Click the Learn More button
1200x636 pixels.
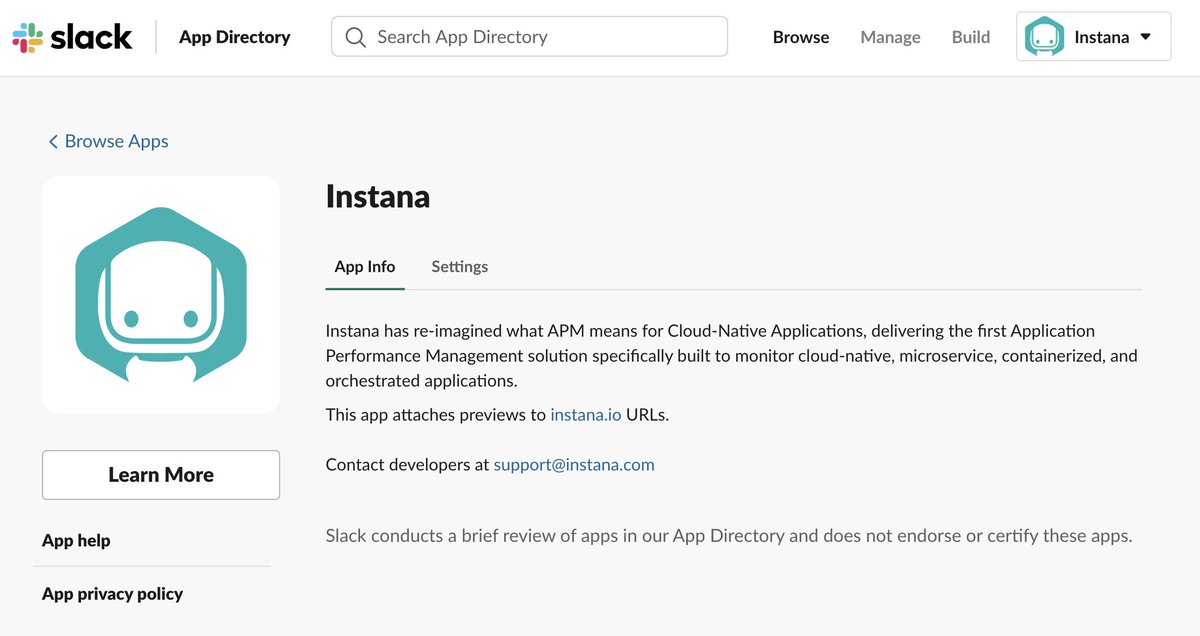[x=160, y=474]
